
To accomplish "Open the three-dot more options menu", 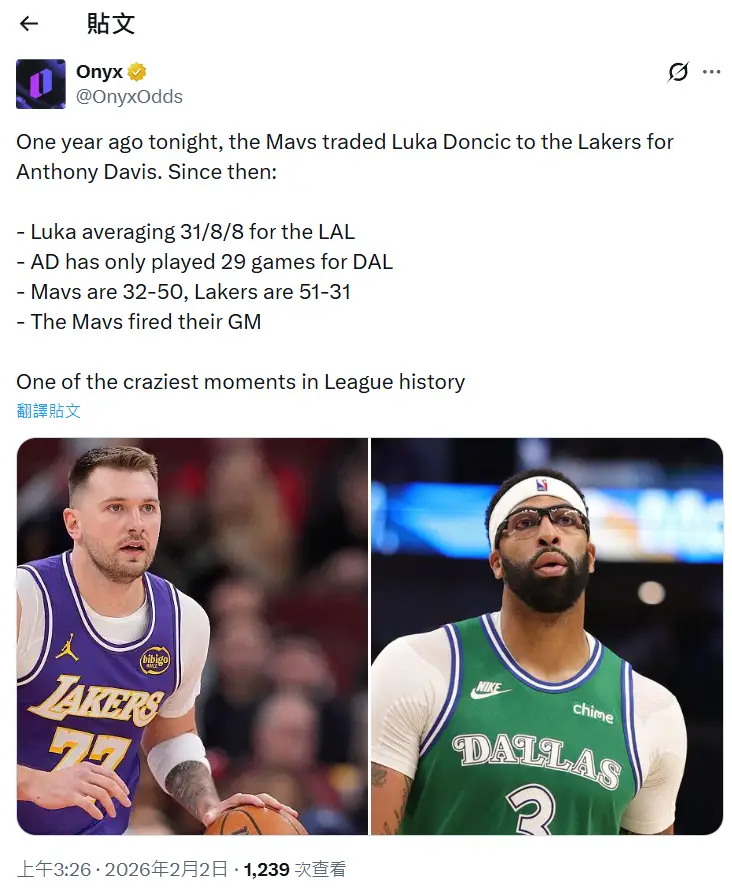I will pyautogui.click(x=712, y=72).
